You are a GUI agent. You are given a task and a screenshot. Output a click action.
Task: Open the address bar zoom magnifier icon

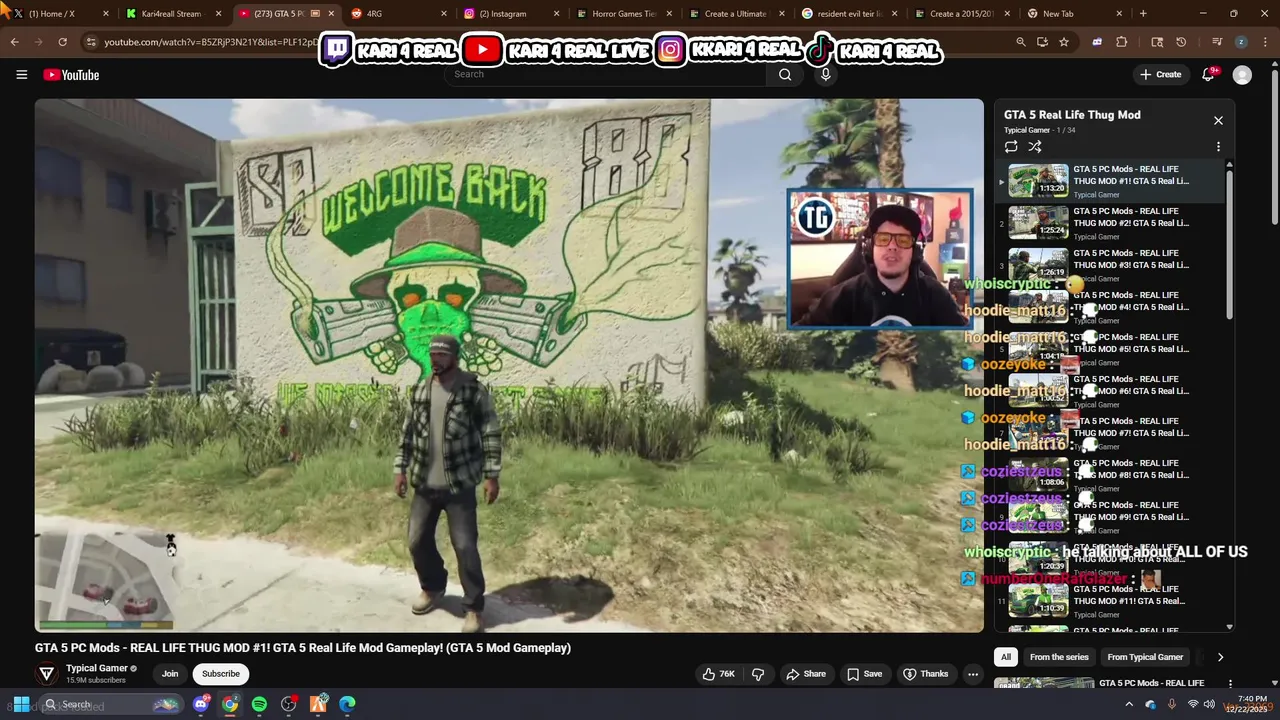[1021, 42]
